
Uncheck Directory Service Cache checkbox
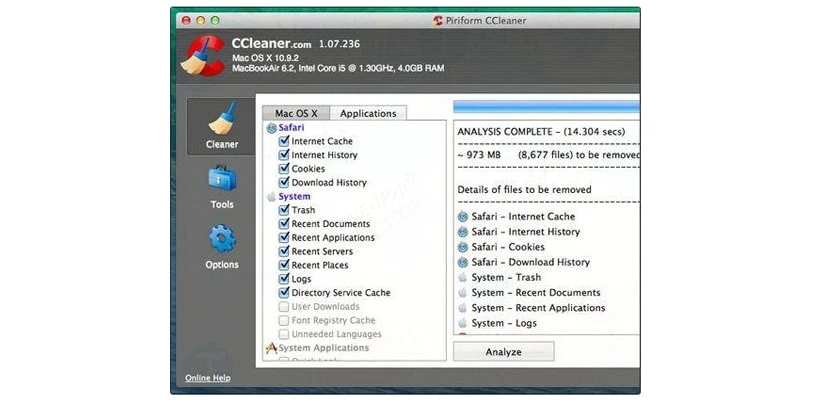284,293
